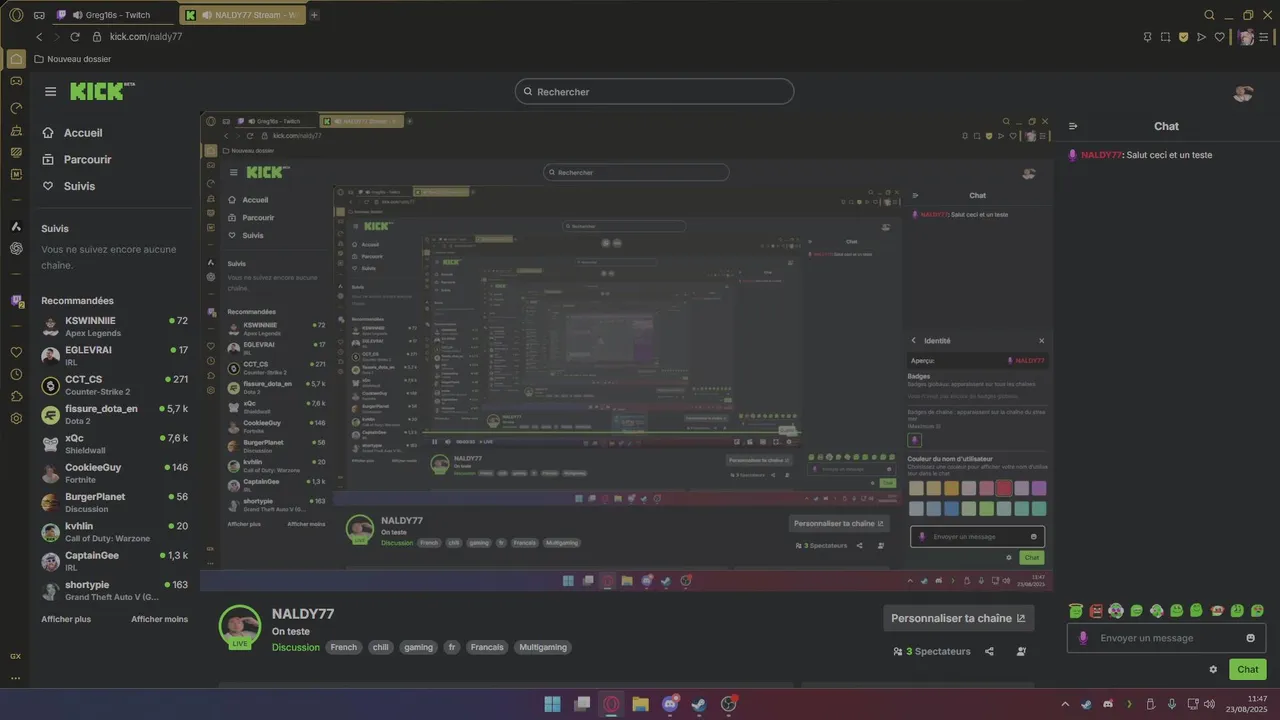The width and height of the screenshot is (1280, 720).
Task: Switch to the Greg16s - Twitch tab
Action: (115, 15)
